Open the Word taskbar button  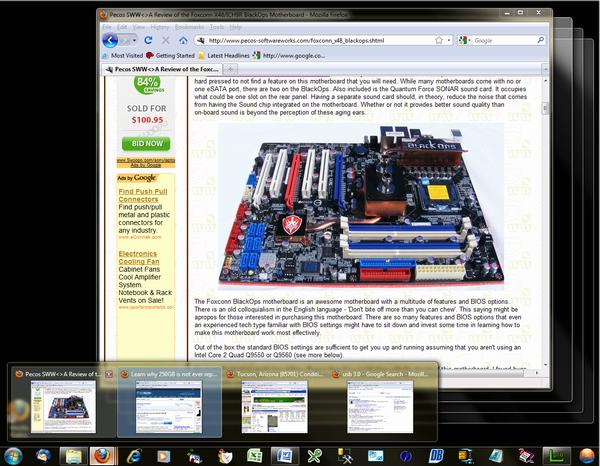(285, 456)
